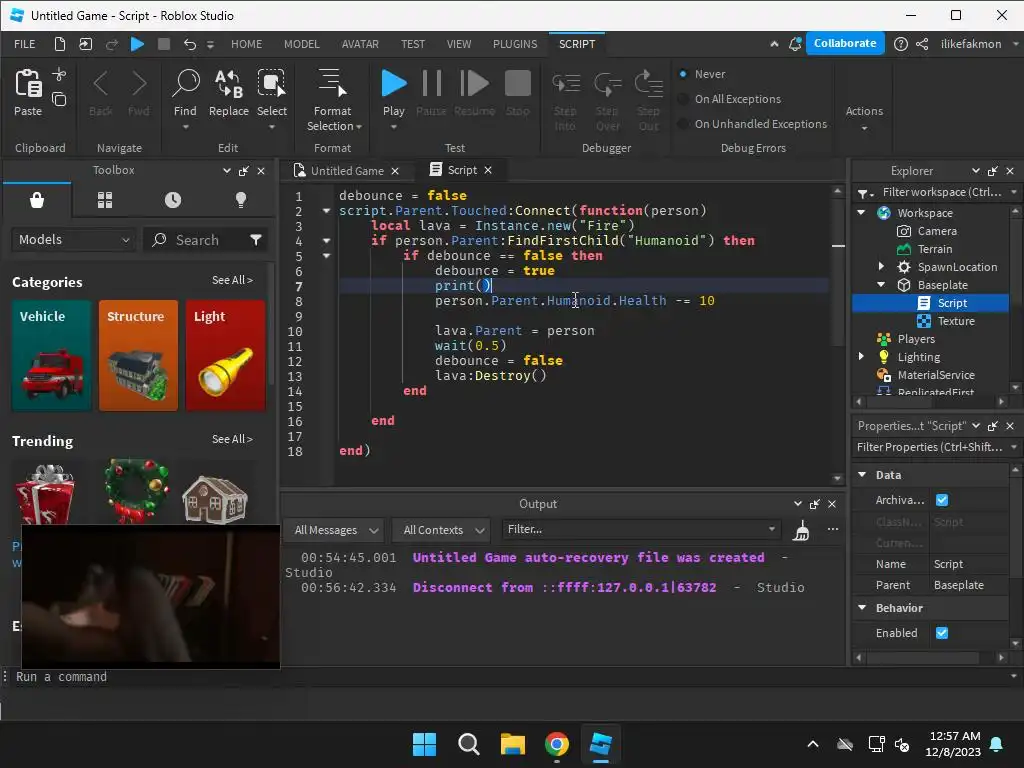Collapse the Behavior properties section
The image size is (1024, 768).
(x=862, y=608)
